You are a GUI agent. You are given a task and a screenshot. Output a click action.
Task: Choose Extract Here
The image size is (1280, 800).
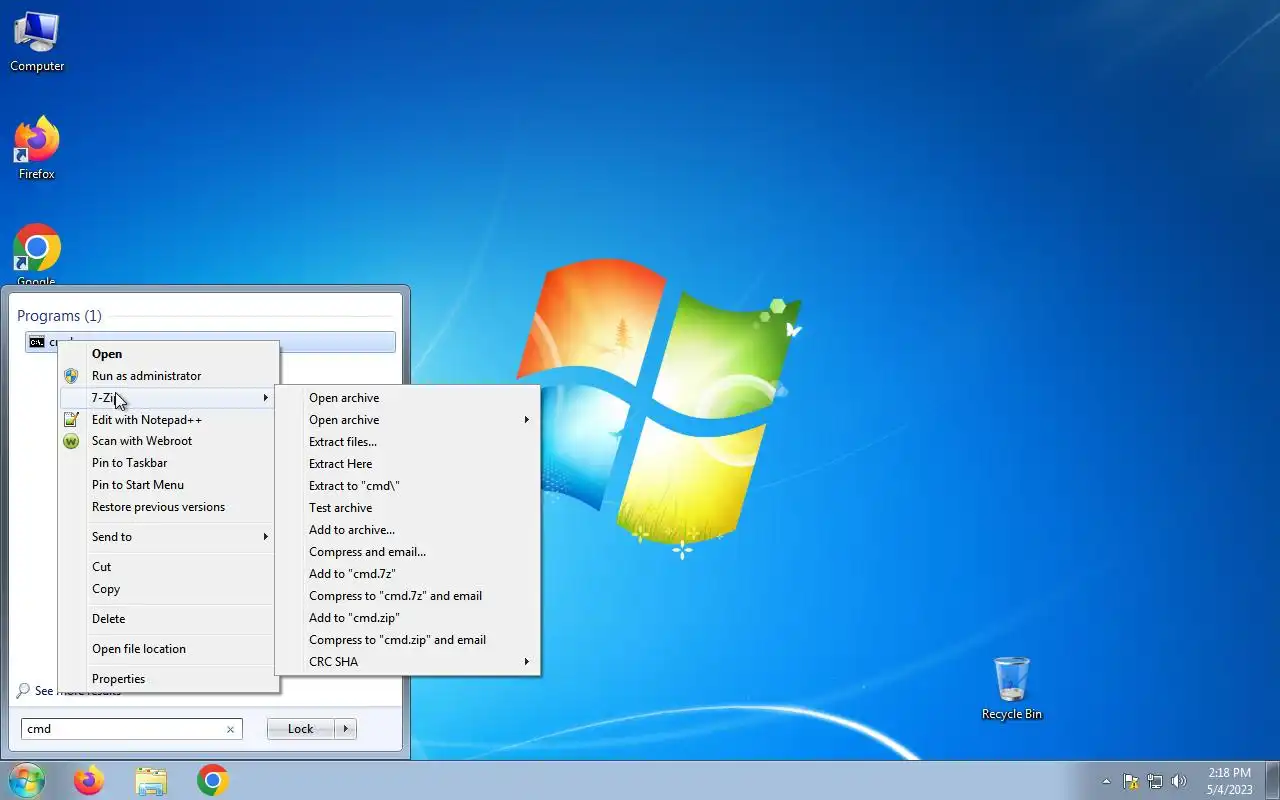(x=407, y=464)
